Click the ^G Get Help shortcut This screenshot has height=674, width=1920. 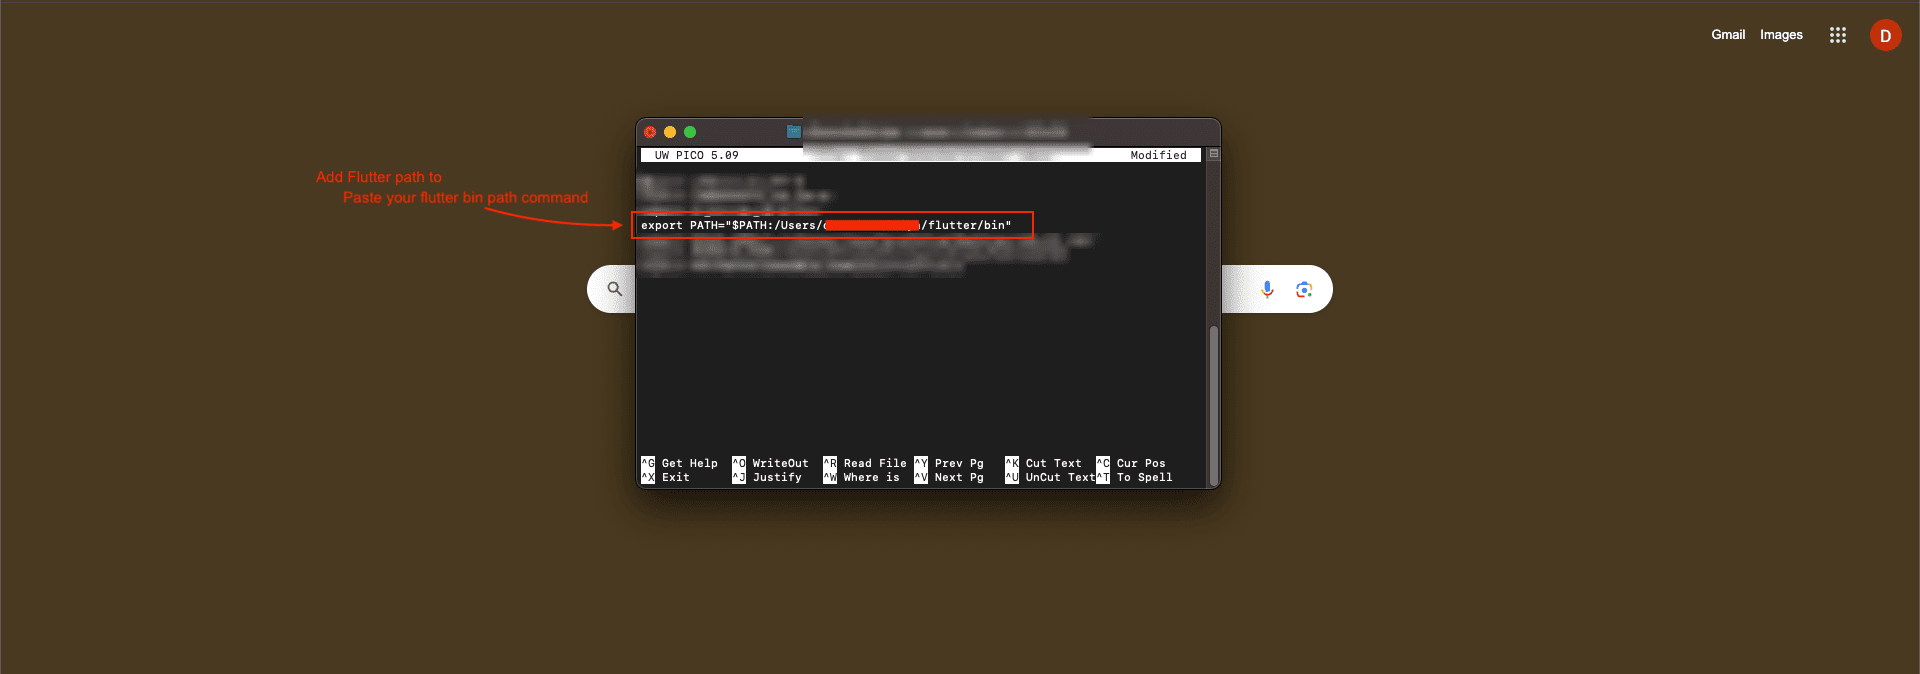click(x=679, y=463)
